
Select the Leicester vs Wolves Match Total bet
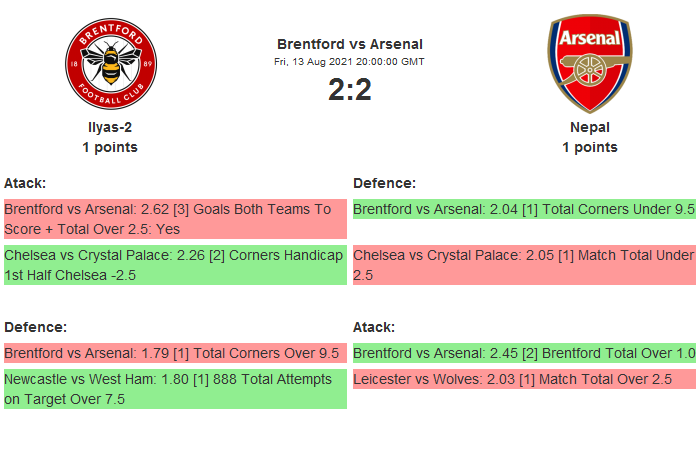pos(524,379)
